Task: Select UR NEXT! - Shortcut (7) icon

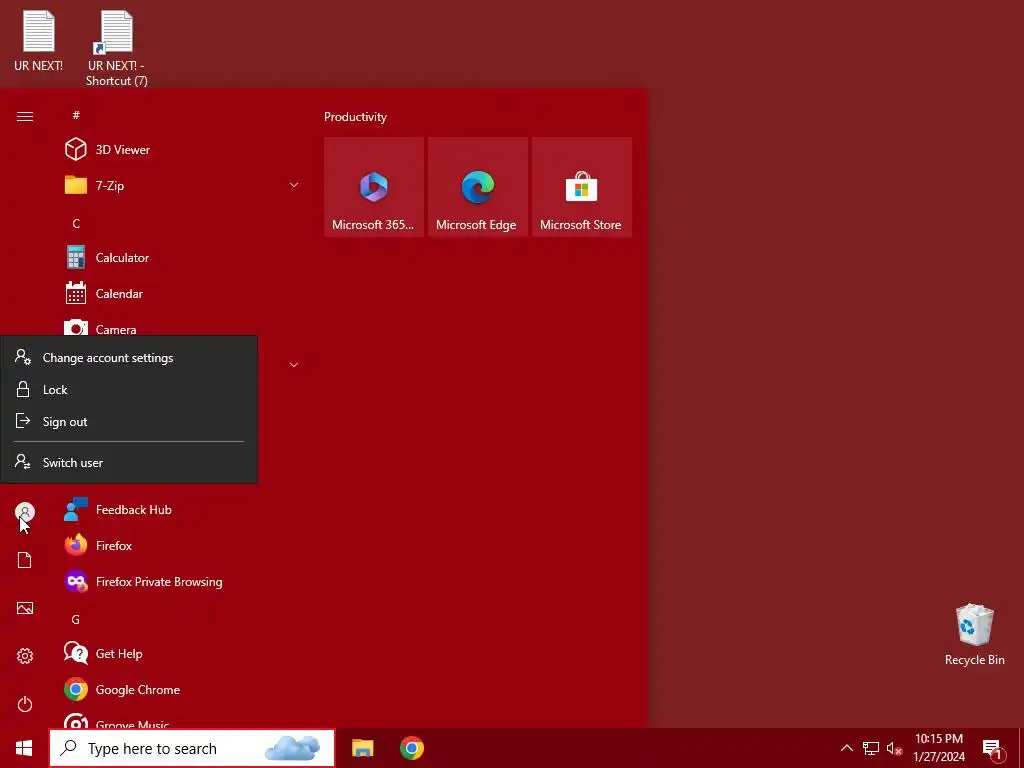Action: 116,48
